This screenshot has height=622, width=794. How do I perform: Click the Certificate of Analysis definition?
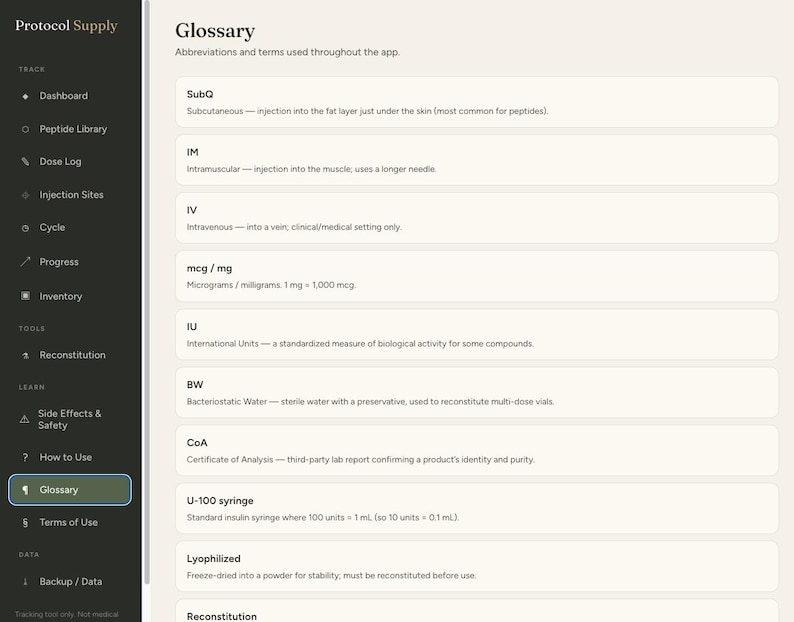coord(361,459)
